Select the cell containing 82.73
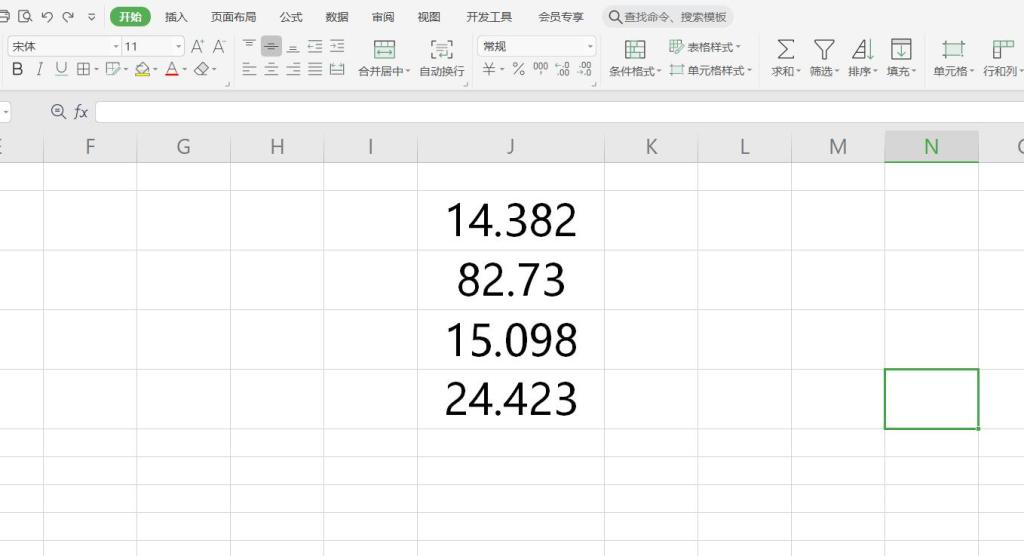 pos(511,280)
